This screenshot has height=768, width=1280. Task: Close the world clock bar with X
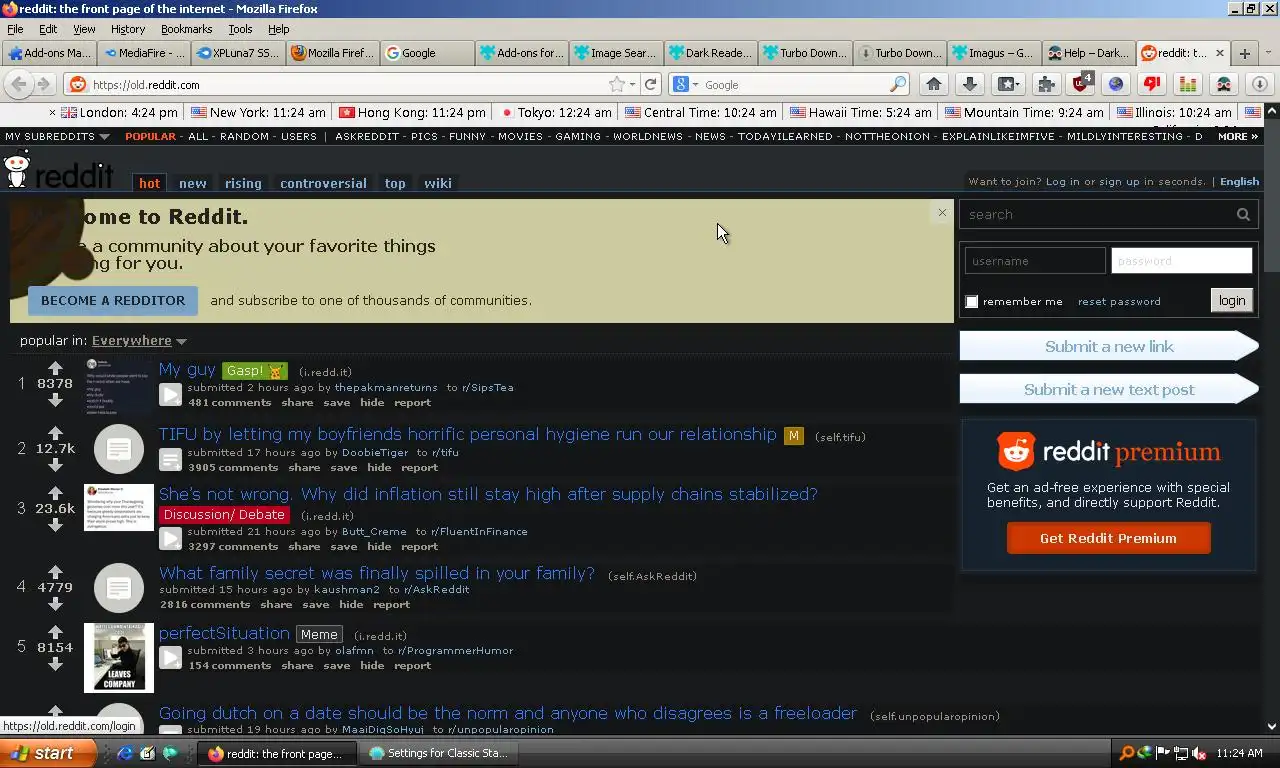54,112
